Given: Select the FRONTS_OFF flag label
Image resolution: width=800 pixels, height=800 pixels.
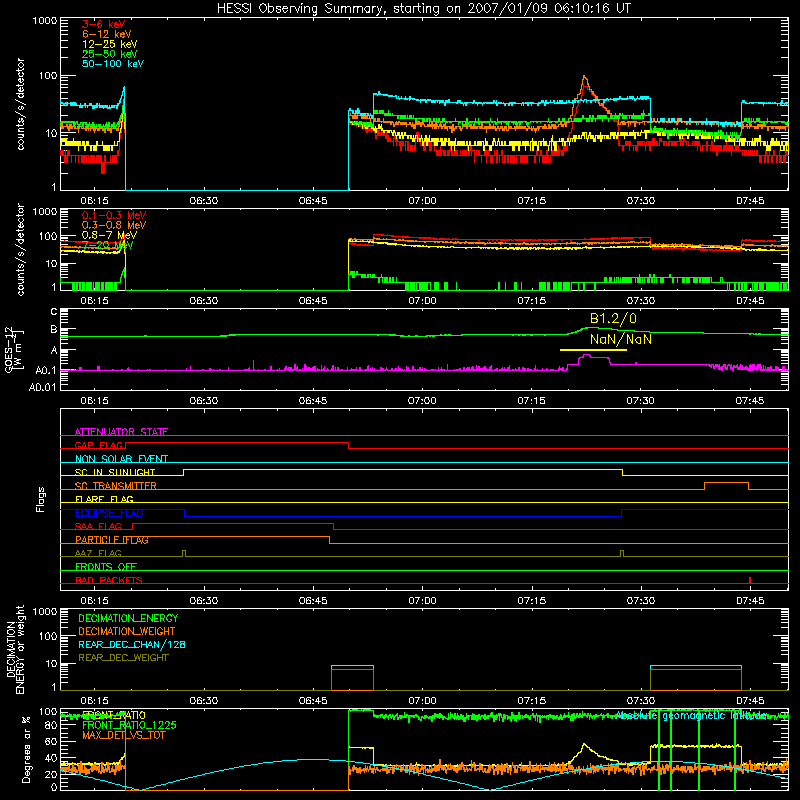Looking at the screenshot, I should click(106, 567).
